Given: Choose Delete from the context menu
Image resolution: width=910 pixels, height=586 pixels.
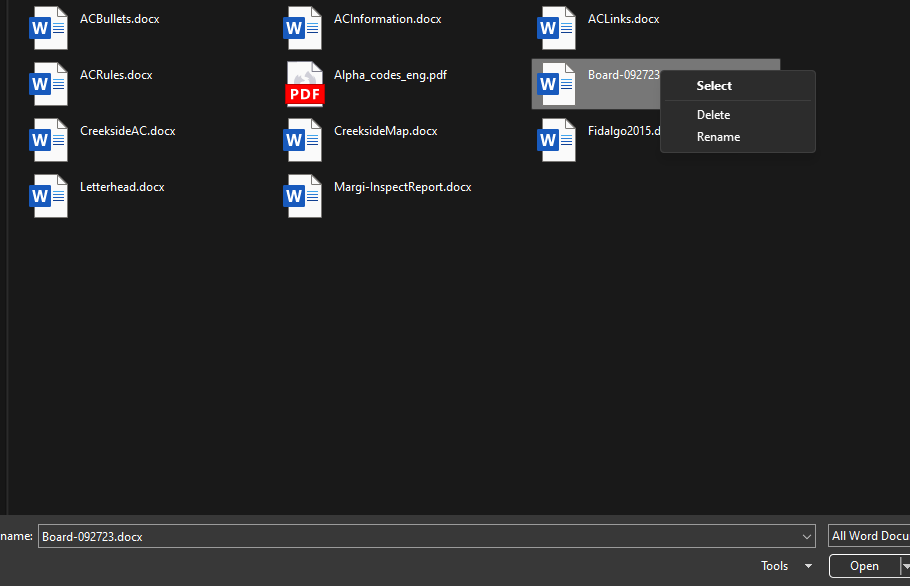Looking at the screenshot, I should pyautogui.click(x=738, y=115).
